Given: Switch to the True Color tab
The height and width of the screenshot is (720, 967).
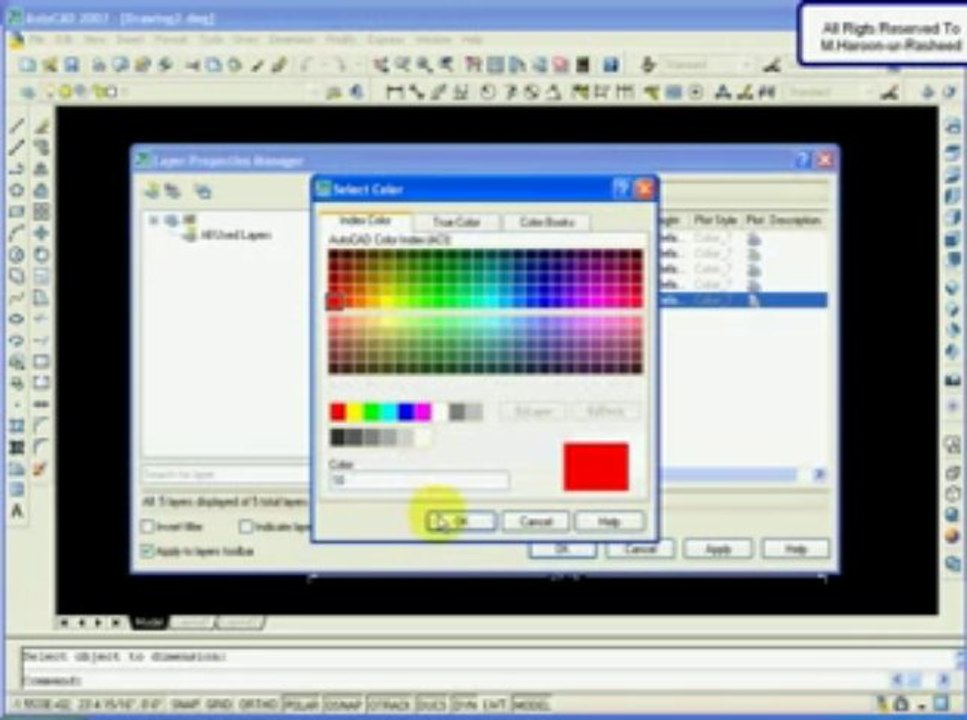Looking at the screenshot, I should pos(456,222).
